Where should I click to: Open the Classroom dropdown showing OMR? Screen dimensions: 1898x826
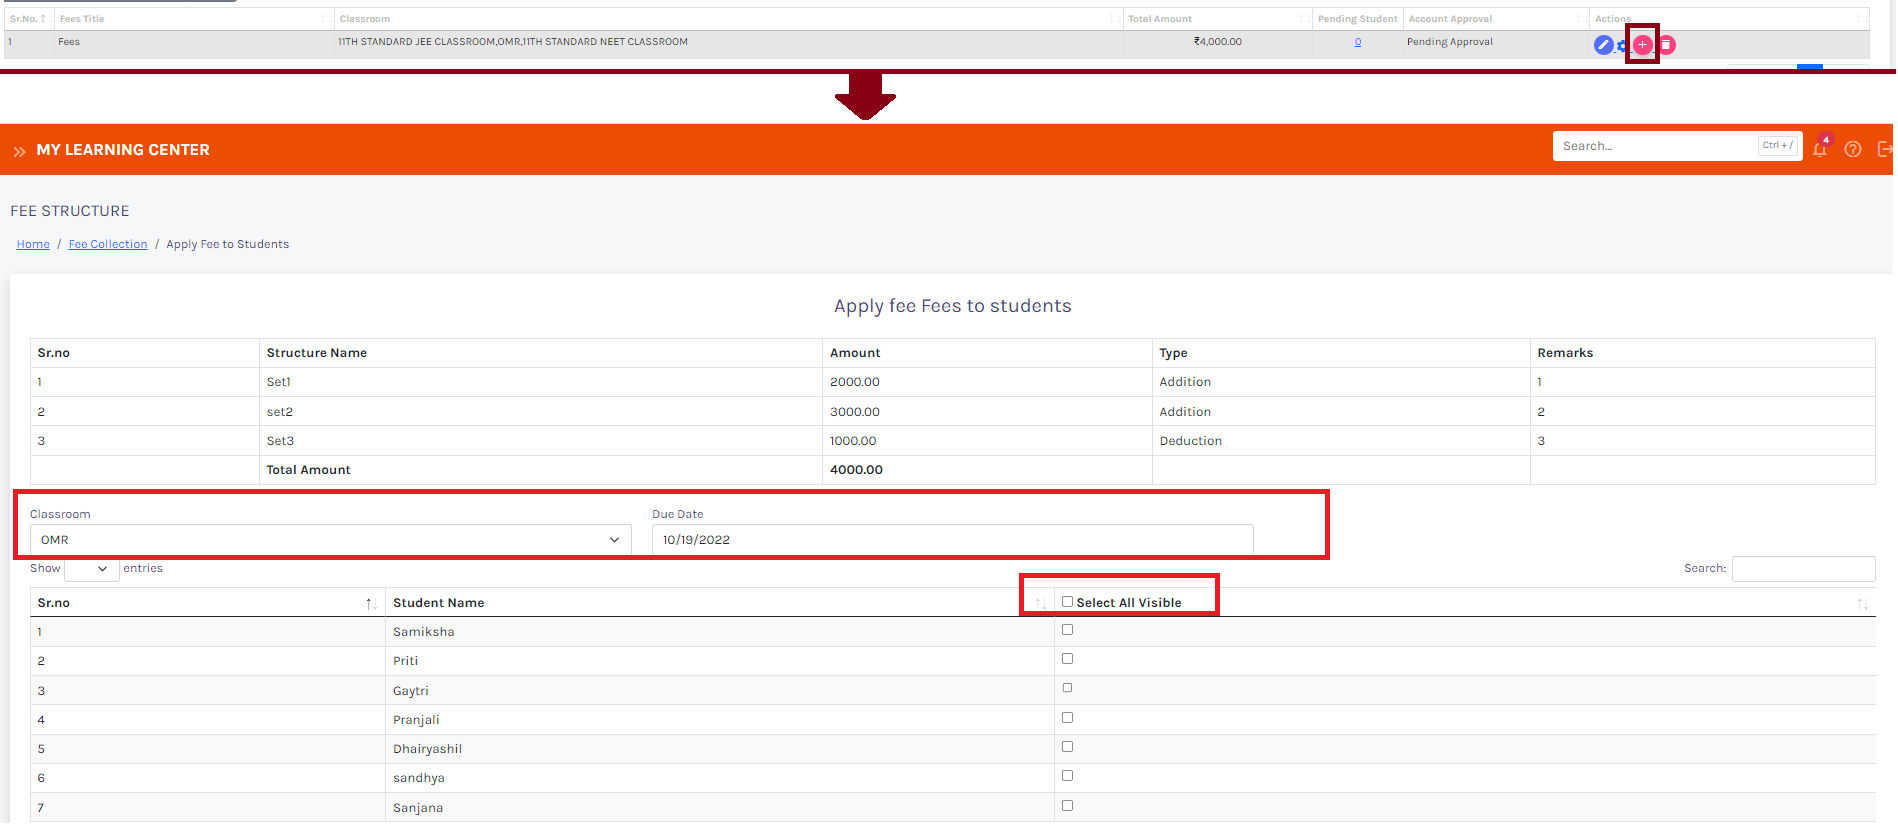click(330, 540)
